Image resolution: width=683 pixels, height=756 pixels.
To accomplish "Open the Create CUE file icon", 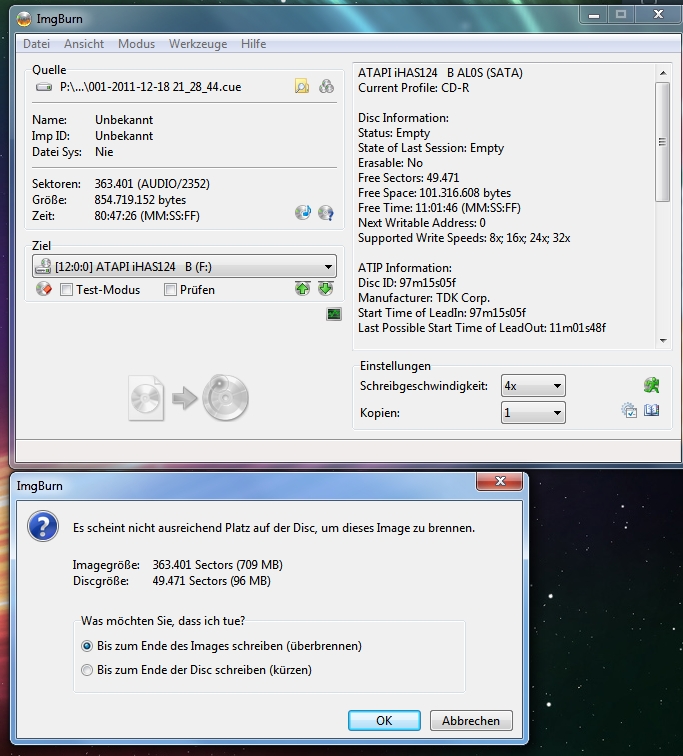I will tap(326, 87).
